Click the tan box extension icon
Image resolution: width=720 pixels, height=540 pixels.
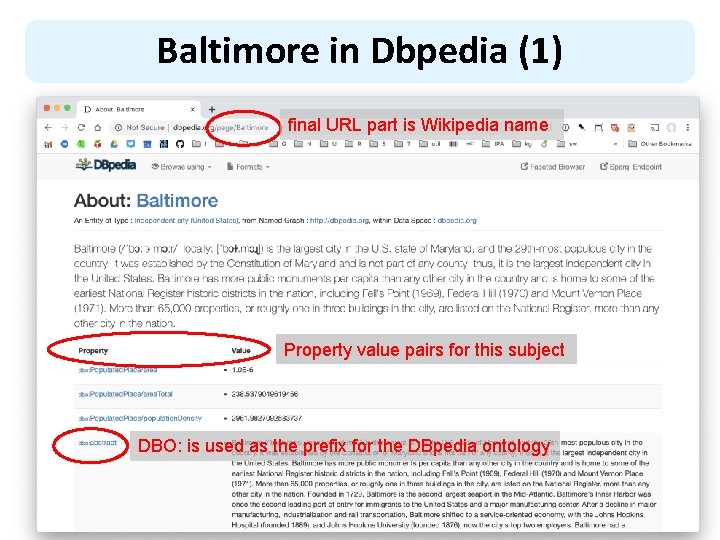point(631,127)
